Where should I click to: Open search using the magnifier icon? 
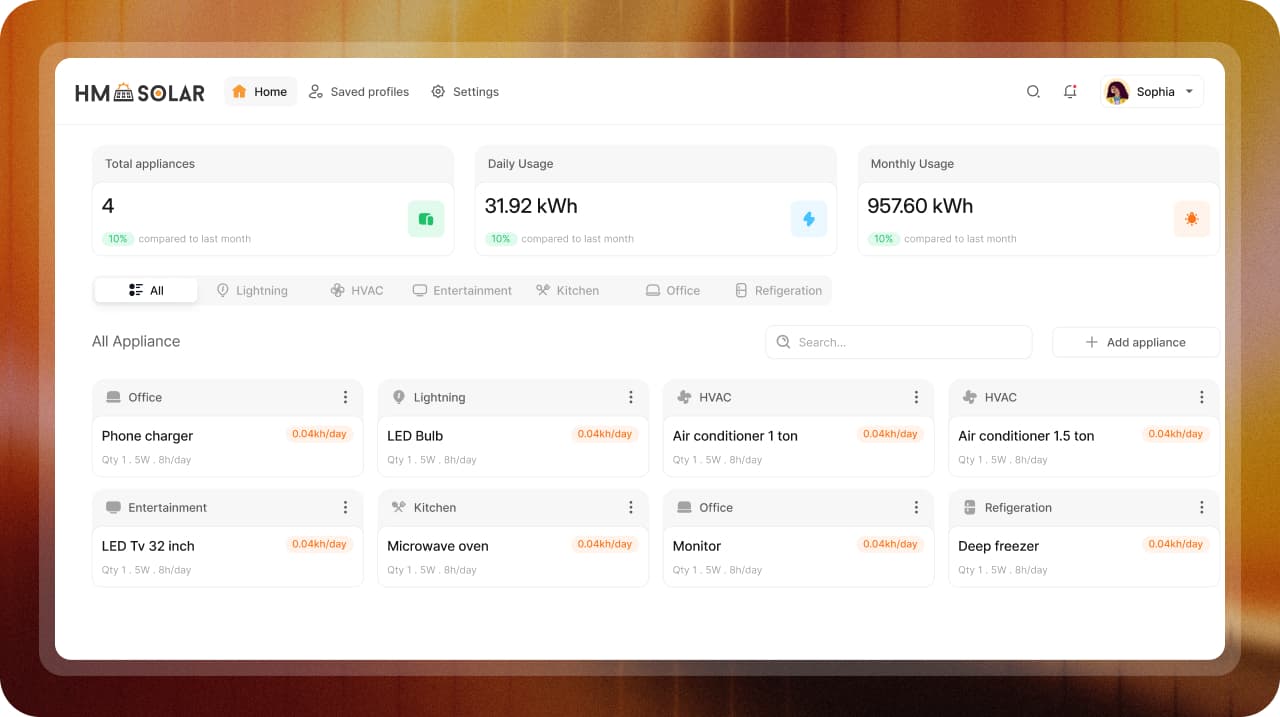click(1033, 91)
